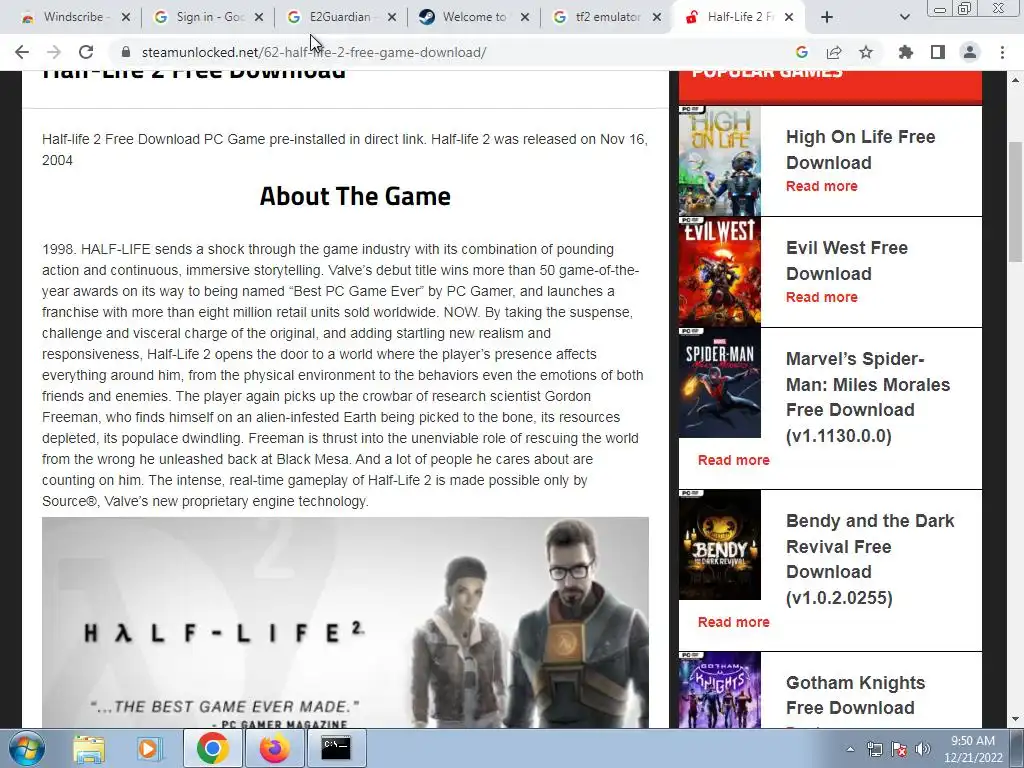Viewport: 1024px width, 768px height.
Task: Open High On Life Free Download link
Action: (x=860, y=150)
